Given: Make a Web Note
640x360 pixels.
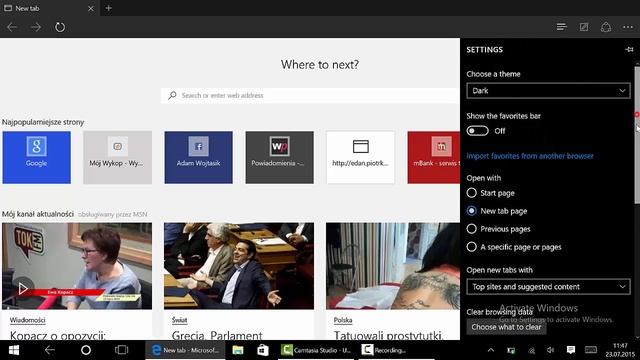Looking at the screenshot, I should (x=584, y=27).
